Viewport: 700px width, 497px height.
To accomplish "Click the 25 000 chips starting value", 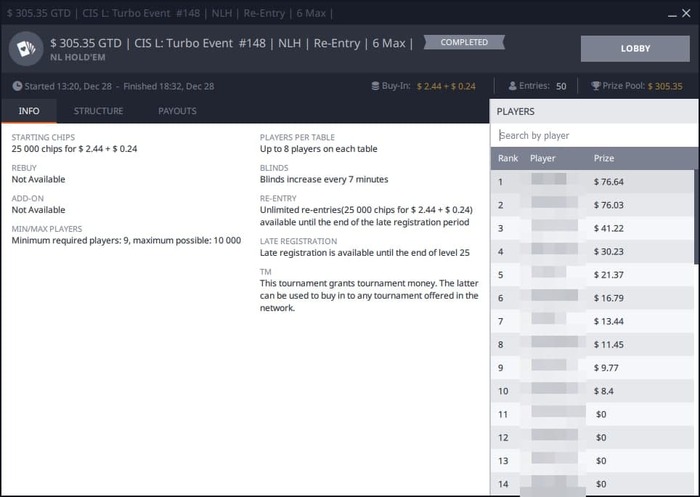I will (x=74, y=149).
